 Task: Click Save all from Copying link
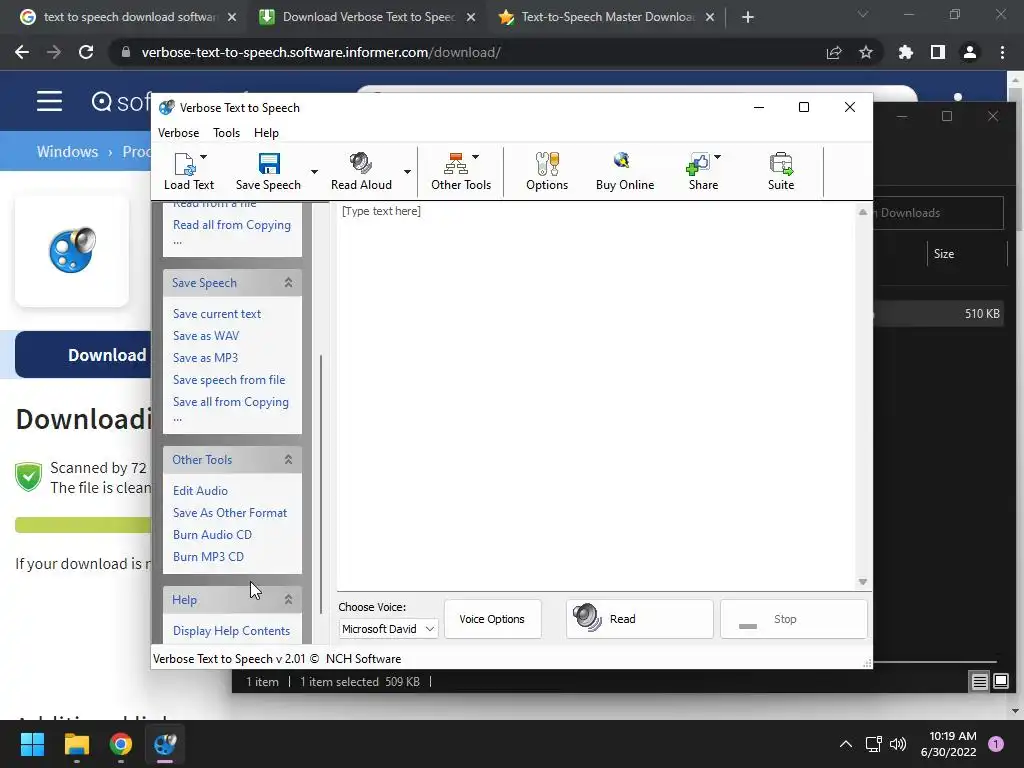(x=231, y=402)
